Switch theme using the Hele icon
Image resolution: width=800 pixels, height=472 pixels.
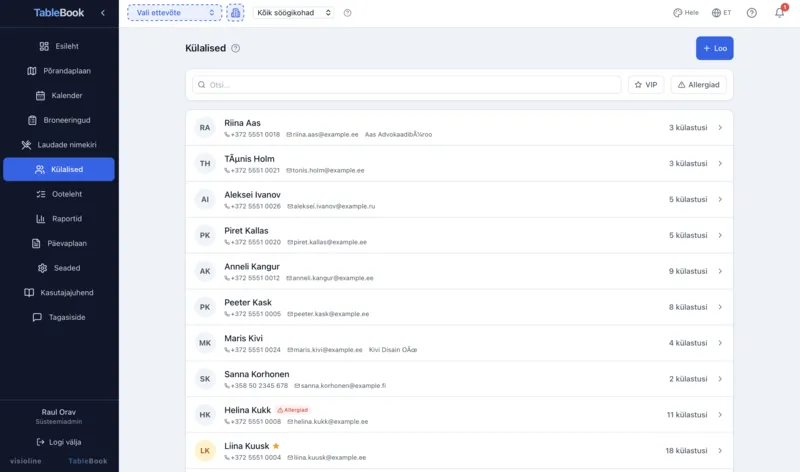(686, 13)
